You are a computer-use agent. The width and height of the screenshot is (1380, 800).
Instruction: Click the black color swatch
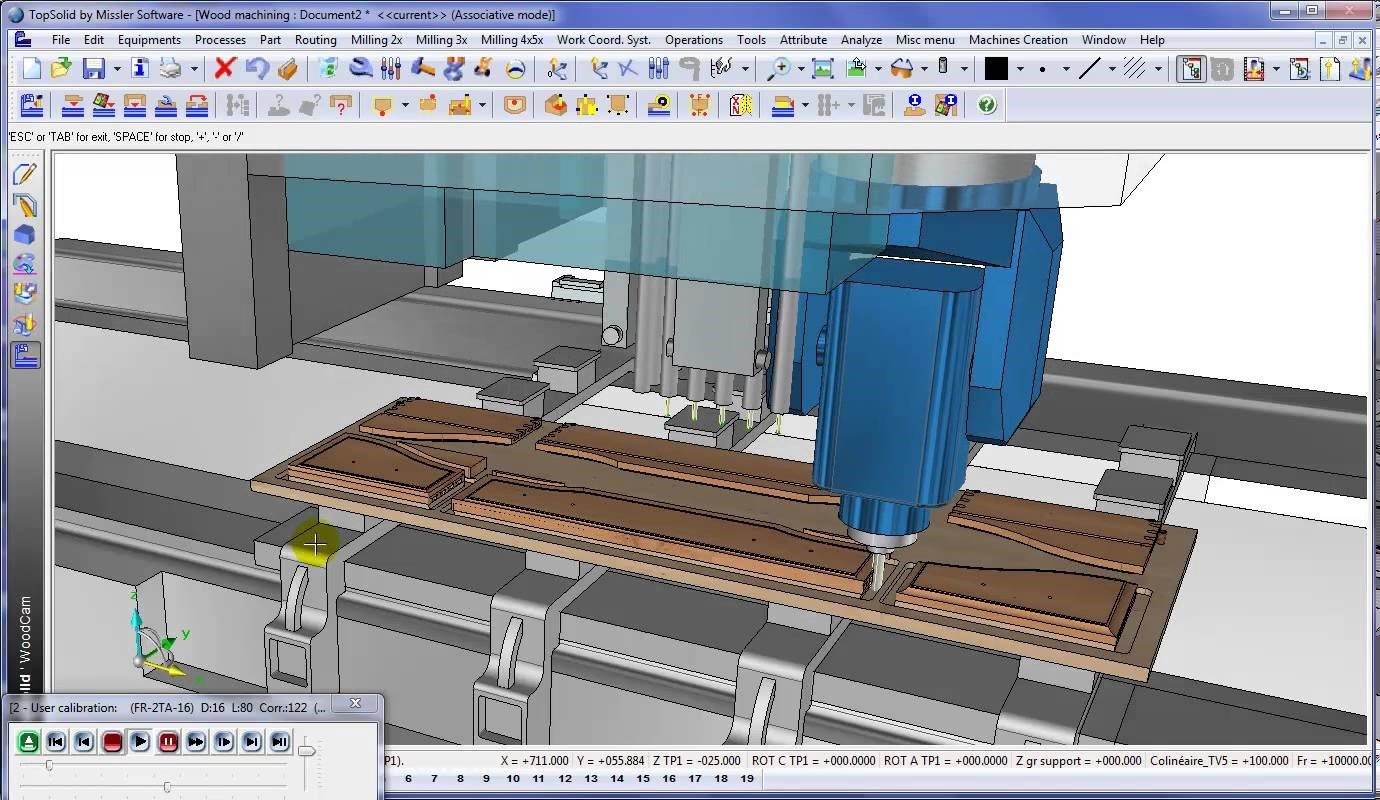[x=996, y=69]
